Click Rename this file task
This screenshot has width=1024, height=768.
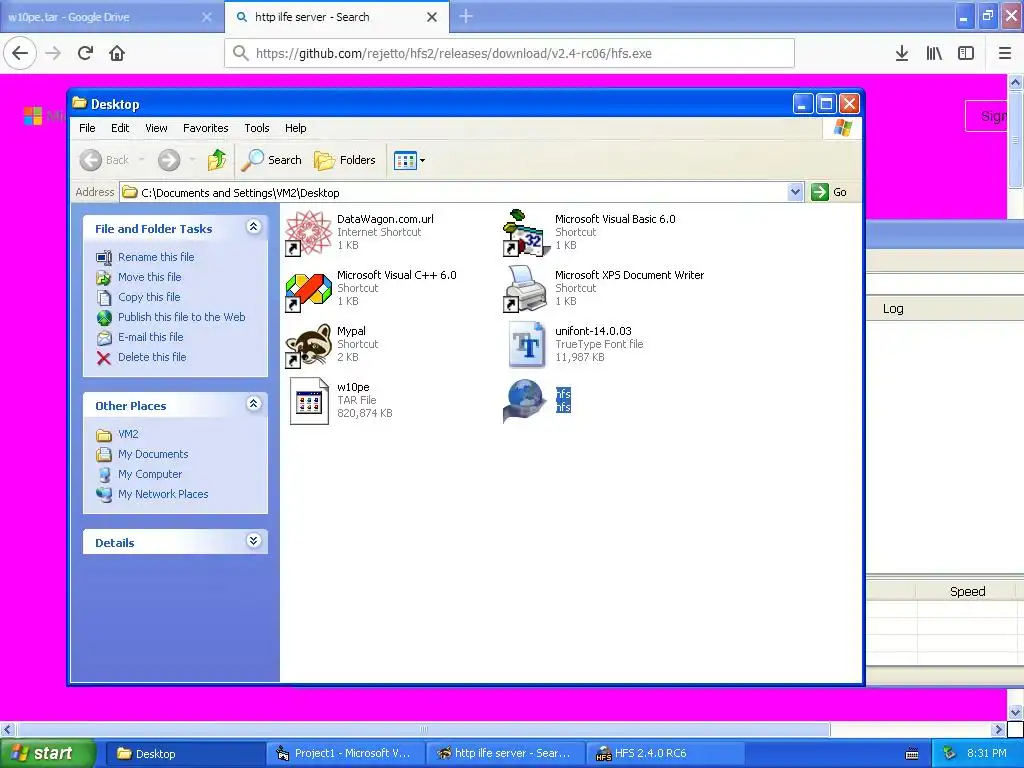156,257
